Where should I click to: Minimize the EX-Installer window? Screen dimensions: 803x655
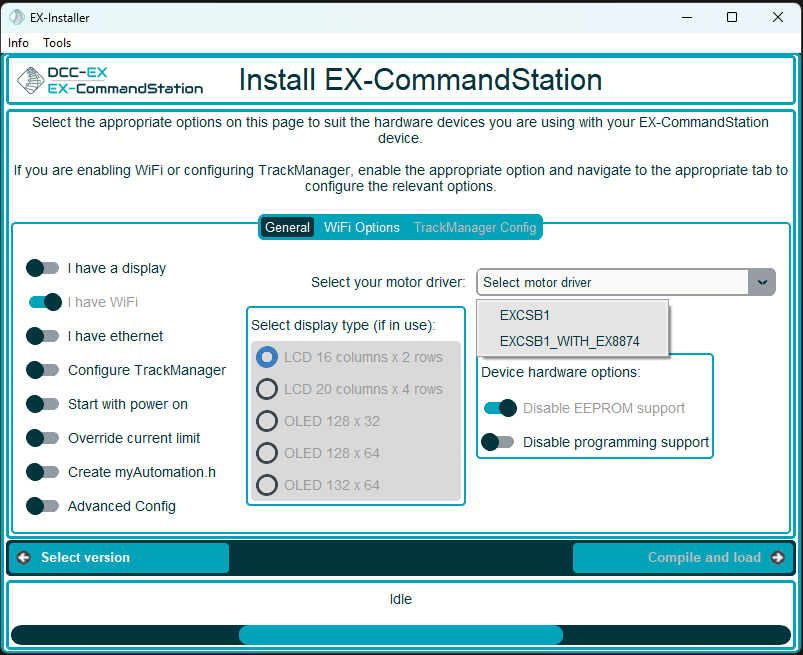(687, 17)
